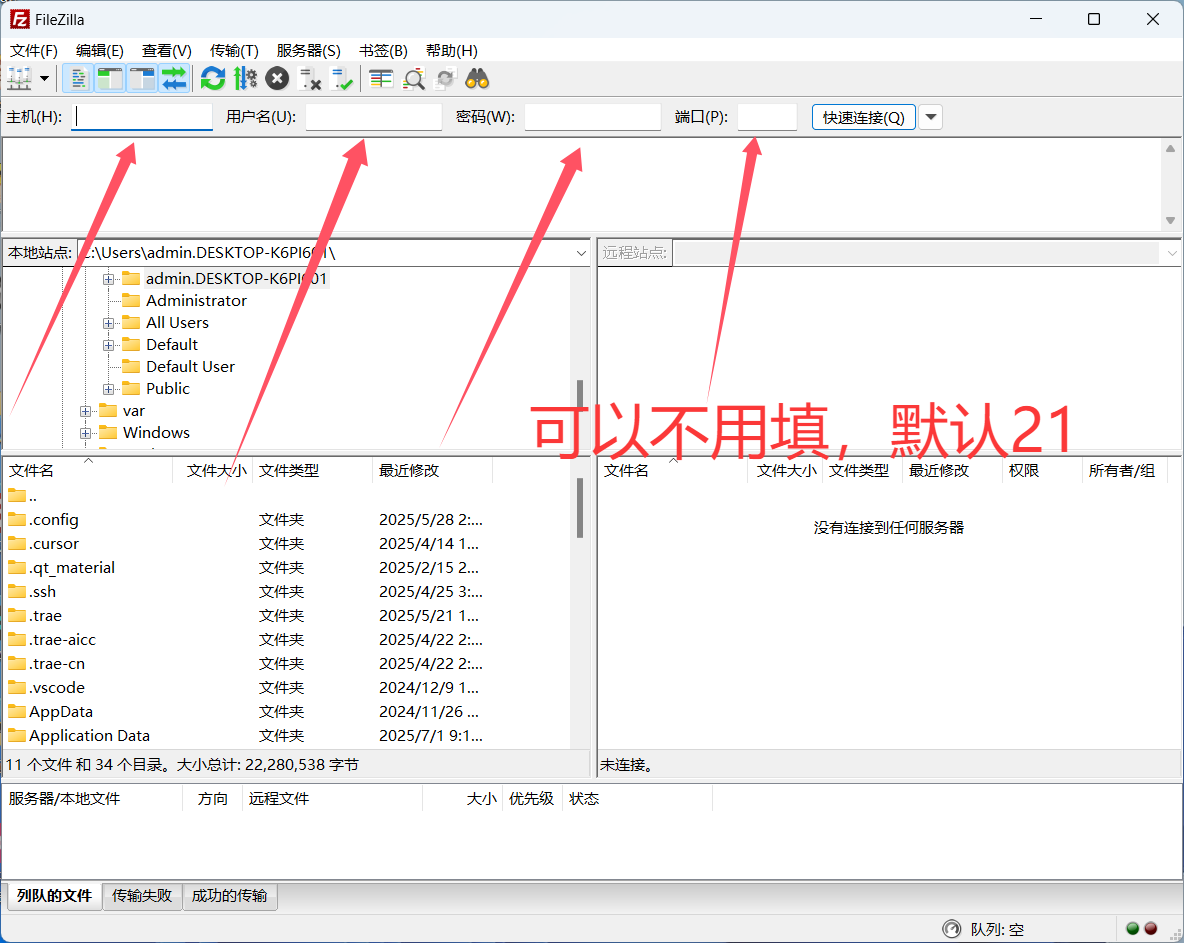Open Site Manager dropdown arrow

[x=44, y=79]
